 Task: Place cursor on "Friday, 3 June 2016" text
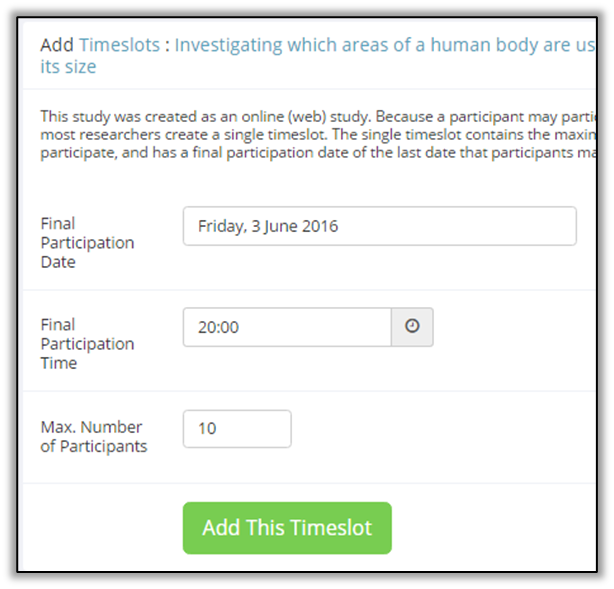point(268,226)
